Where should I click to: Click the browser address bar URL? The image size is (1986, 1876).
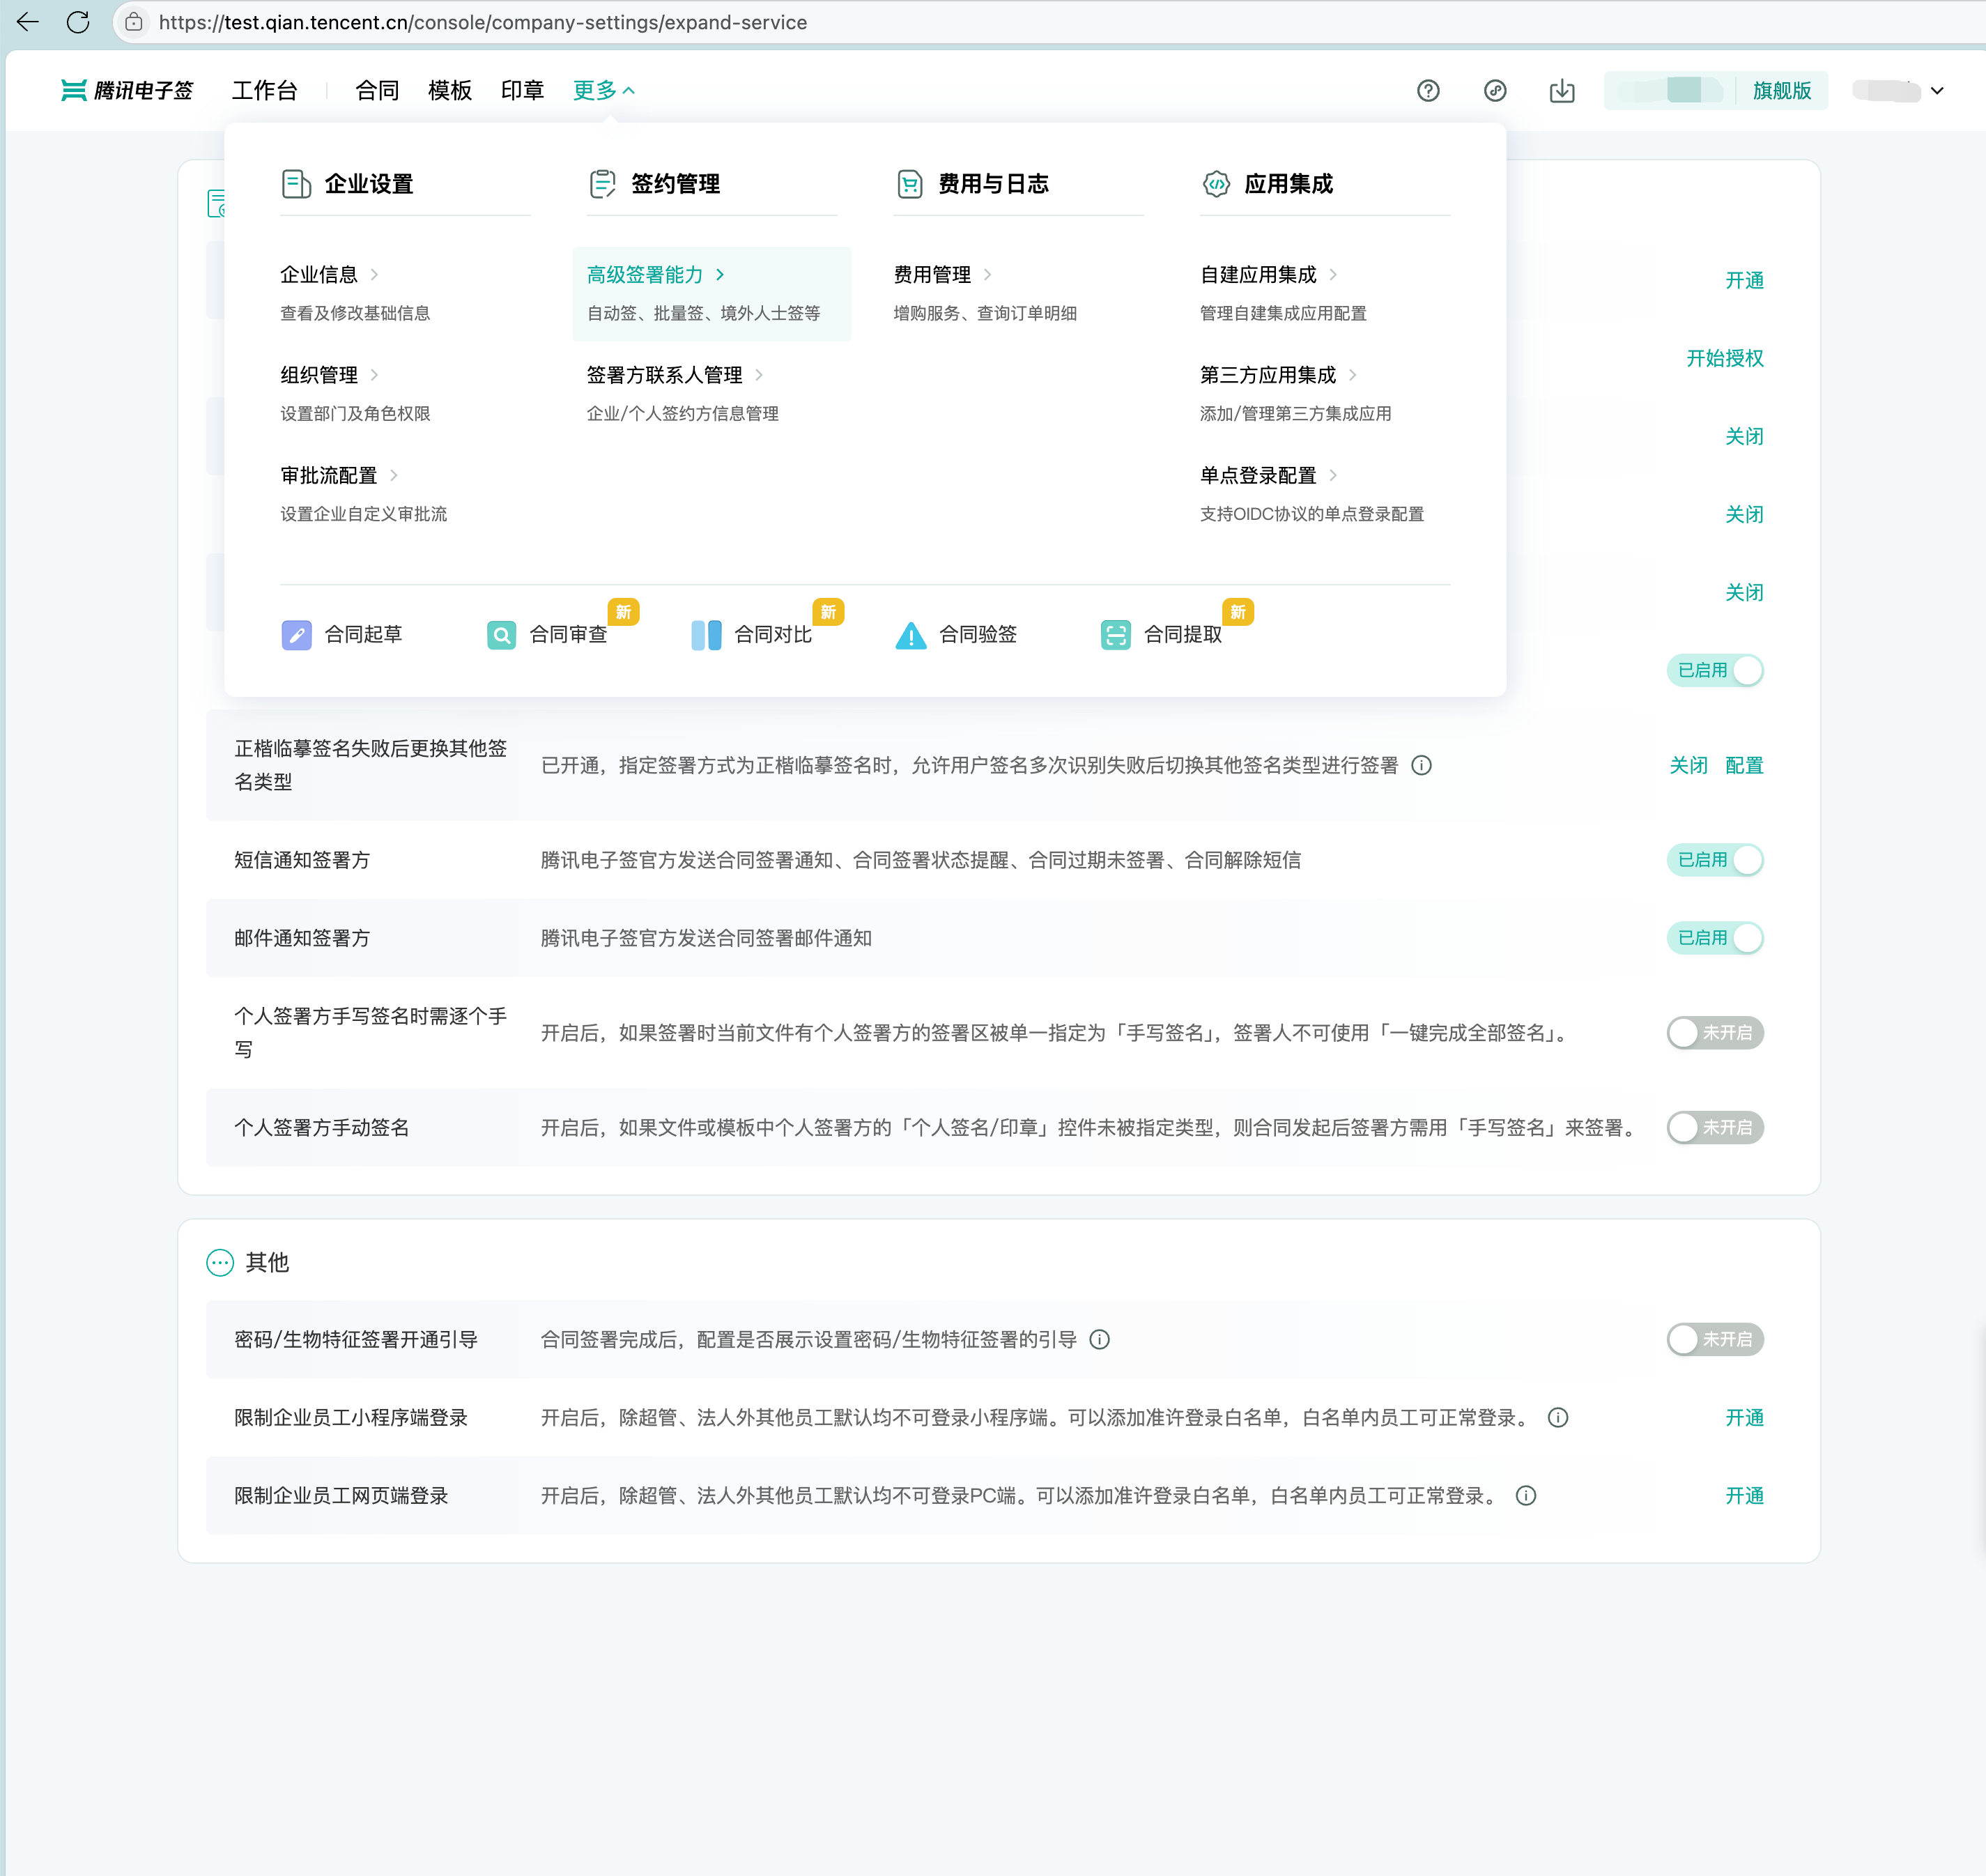point(482,22)
